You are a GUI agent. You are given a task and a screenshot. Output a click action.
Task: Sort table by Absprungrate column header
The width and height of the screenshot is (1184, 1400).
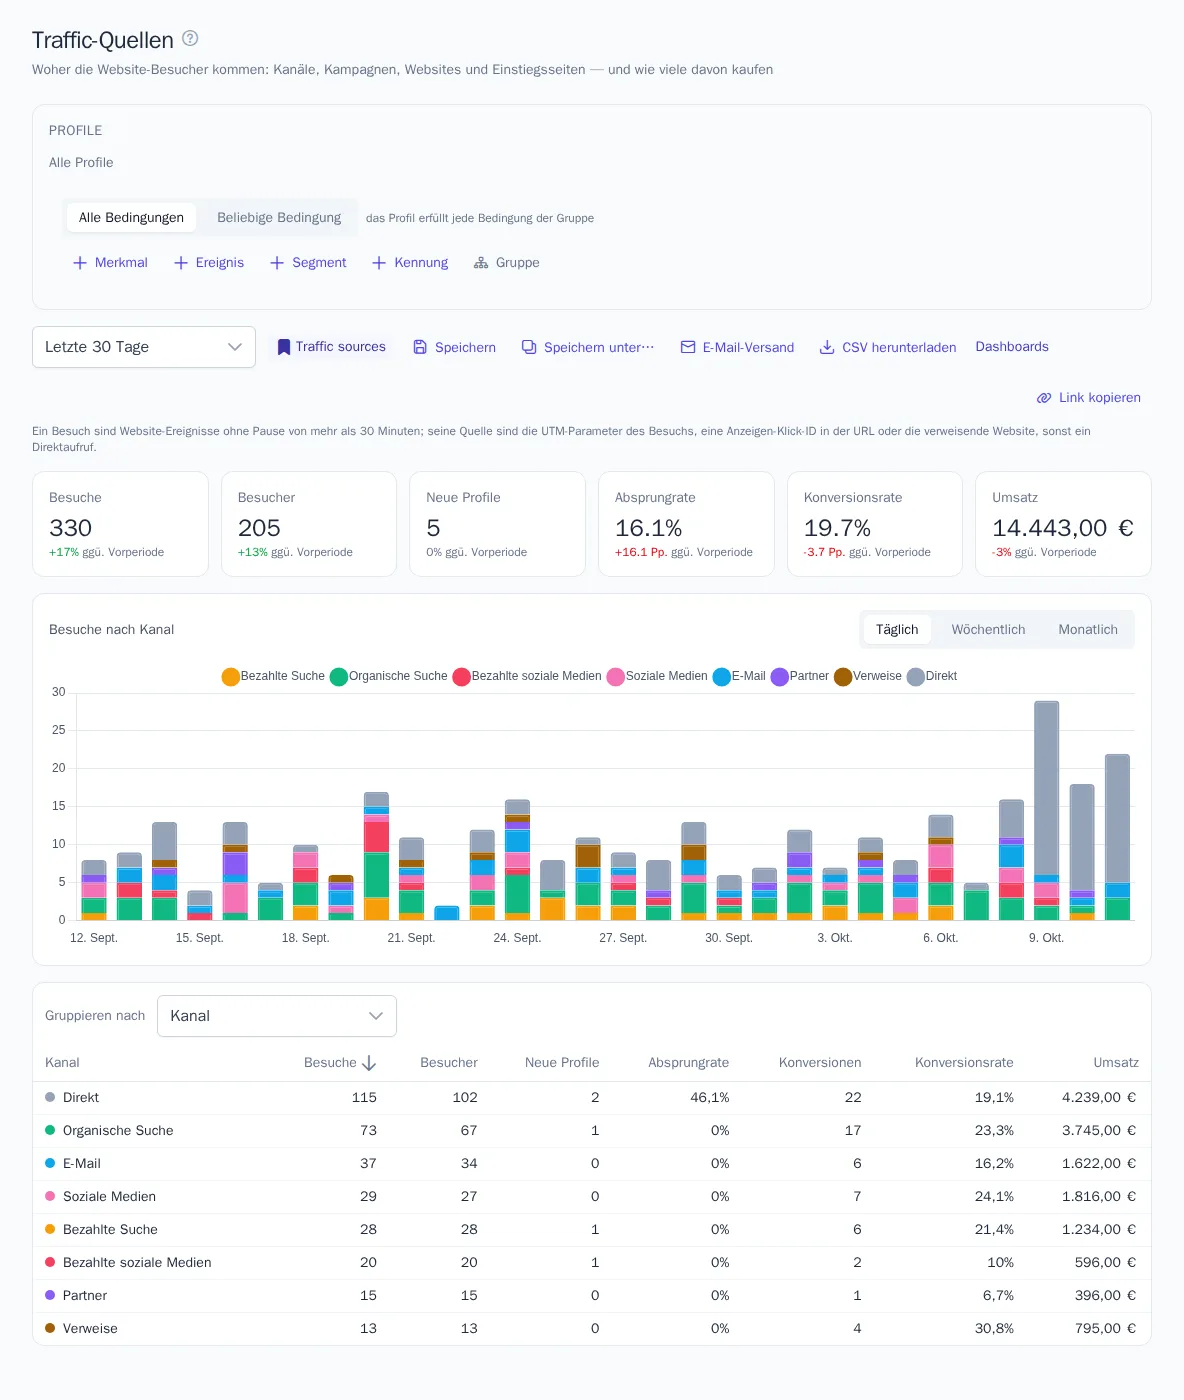click(x=688, y=1063)
